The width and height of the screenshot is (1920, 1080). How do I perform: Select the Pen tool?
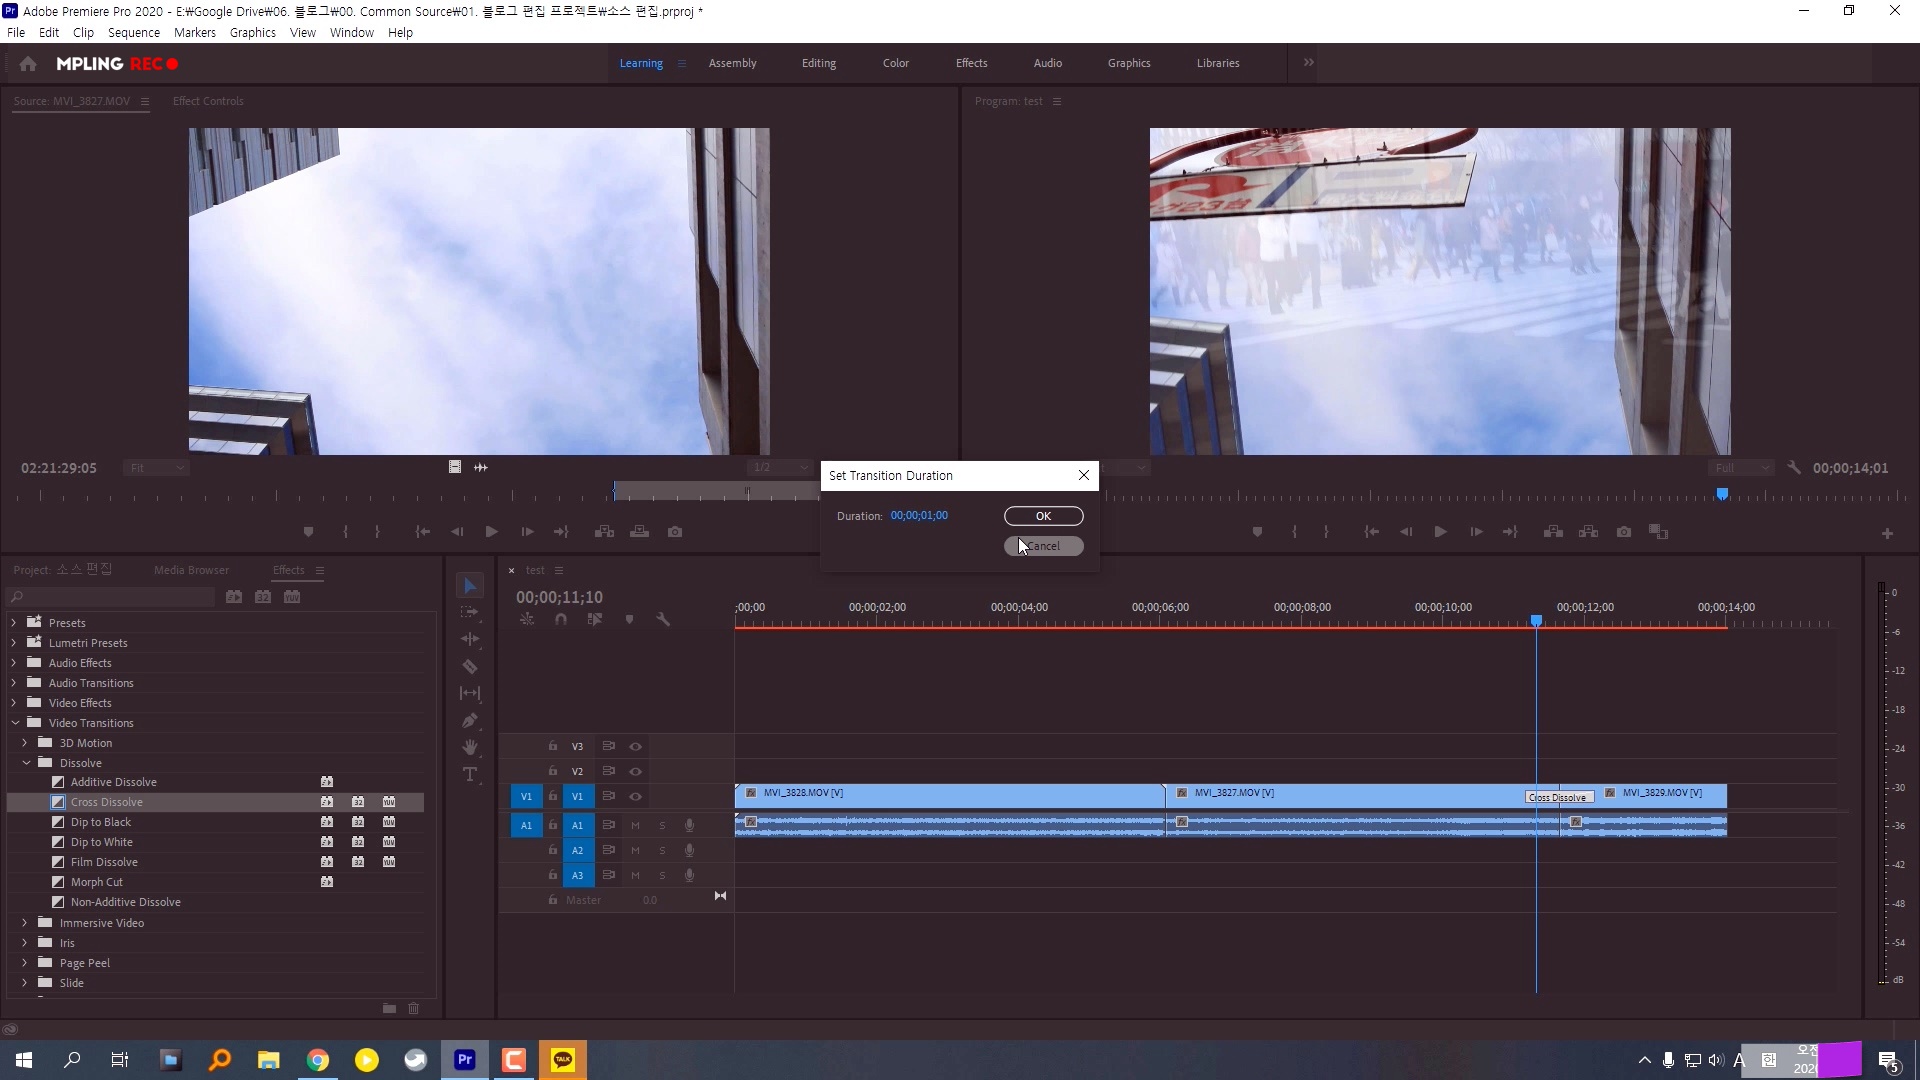pos(470,720)
